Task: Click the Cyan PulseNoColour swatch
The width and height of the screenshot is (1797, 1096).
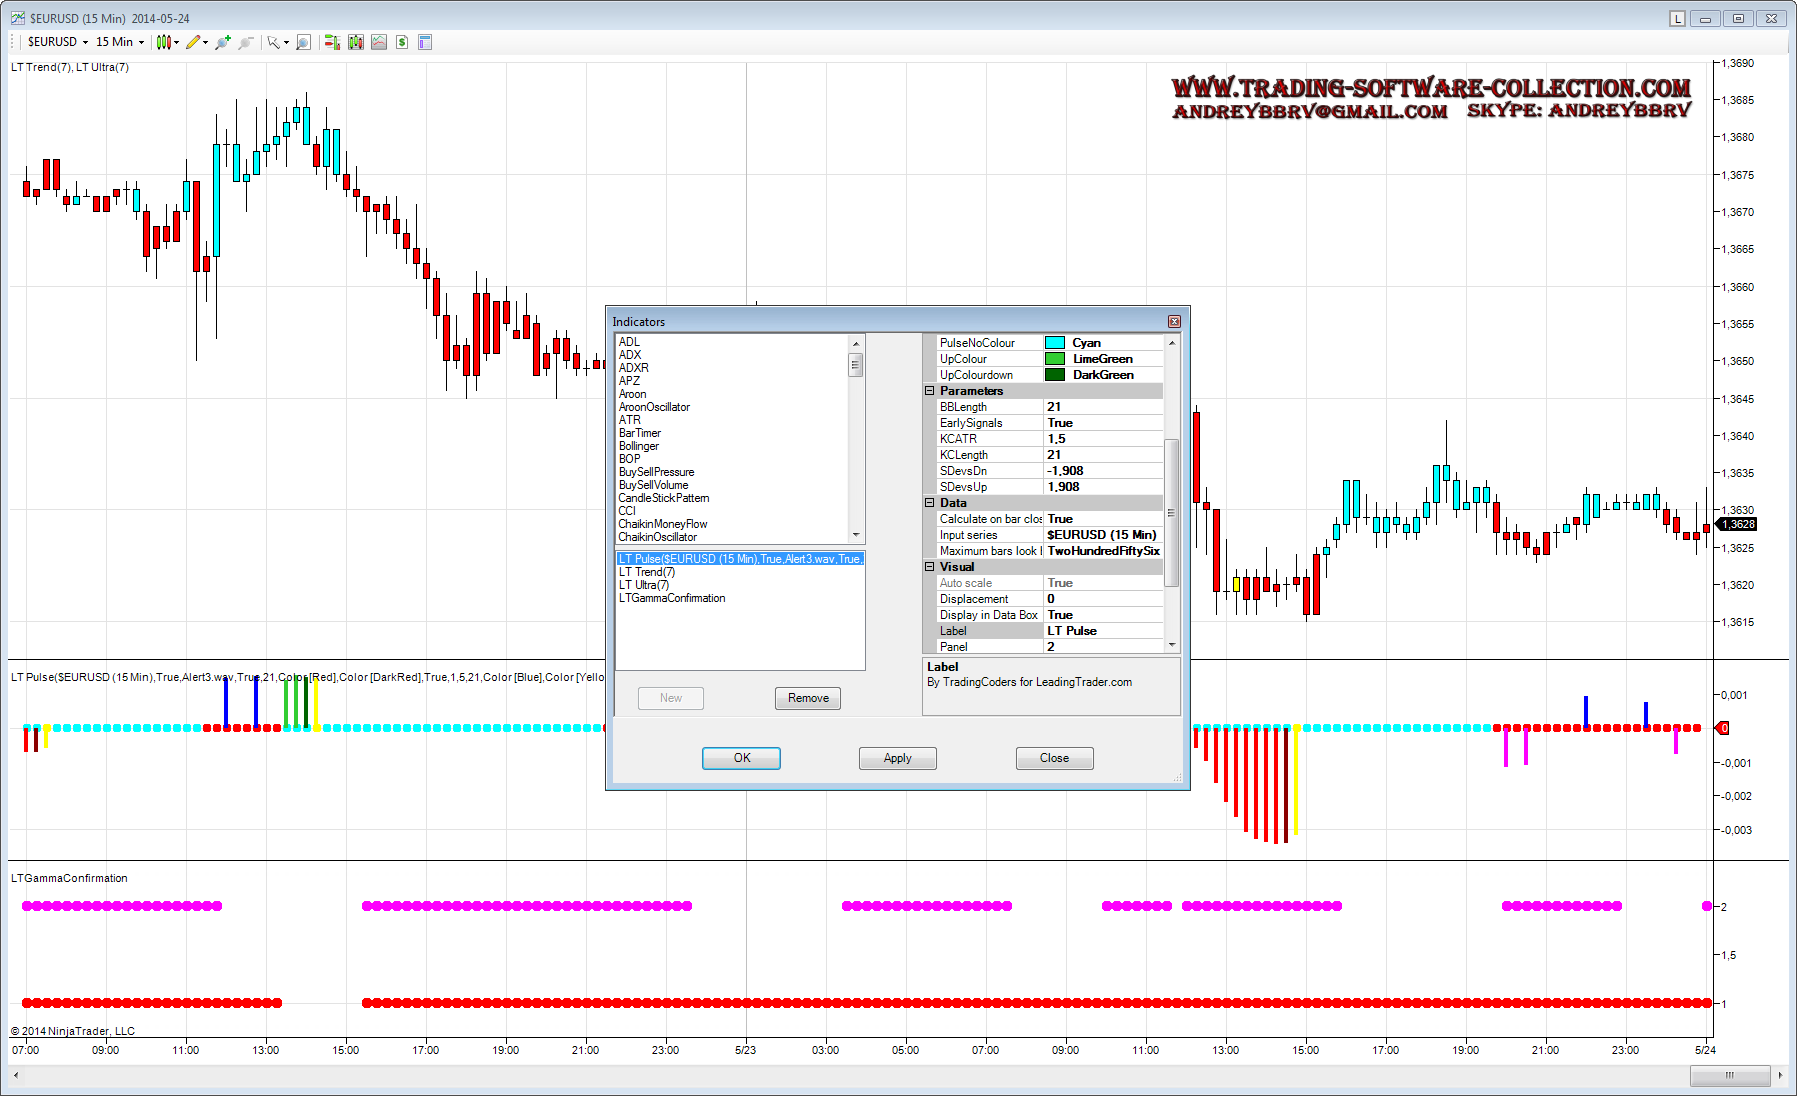Action: 1054,343
